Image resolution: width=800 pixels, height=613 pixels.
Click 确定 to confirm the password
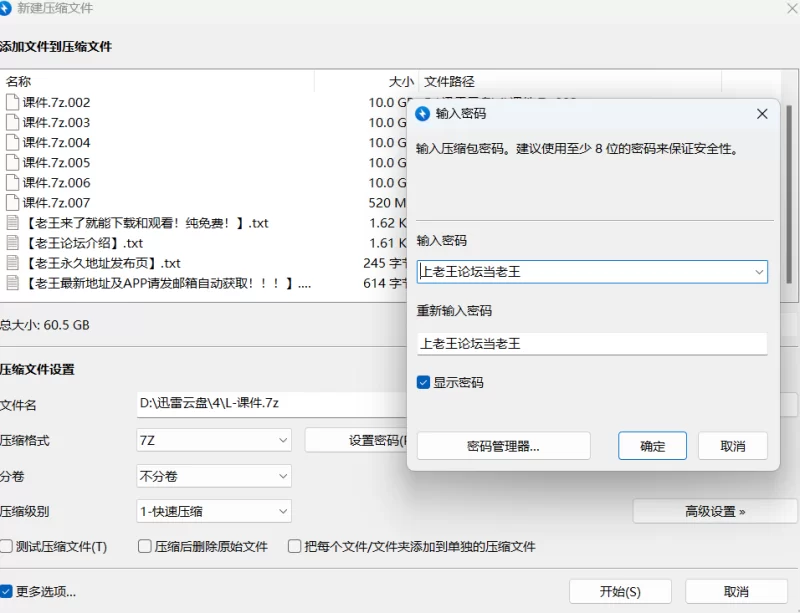point(653,446)
